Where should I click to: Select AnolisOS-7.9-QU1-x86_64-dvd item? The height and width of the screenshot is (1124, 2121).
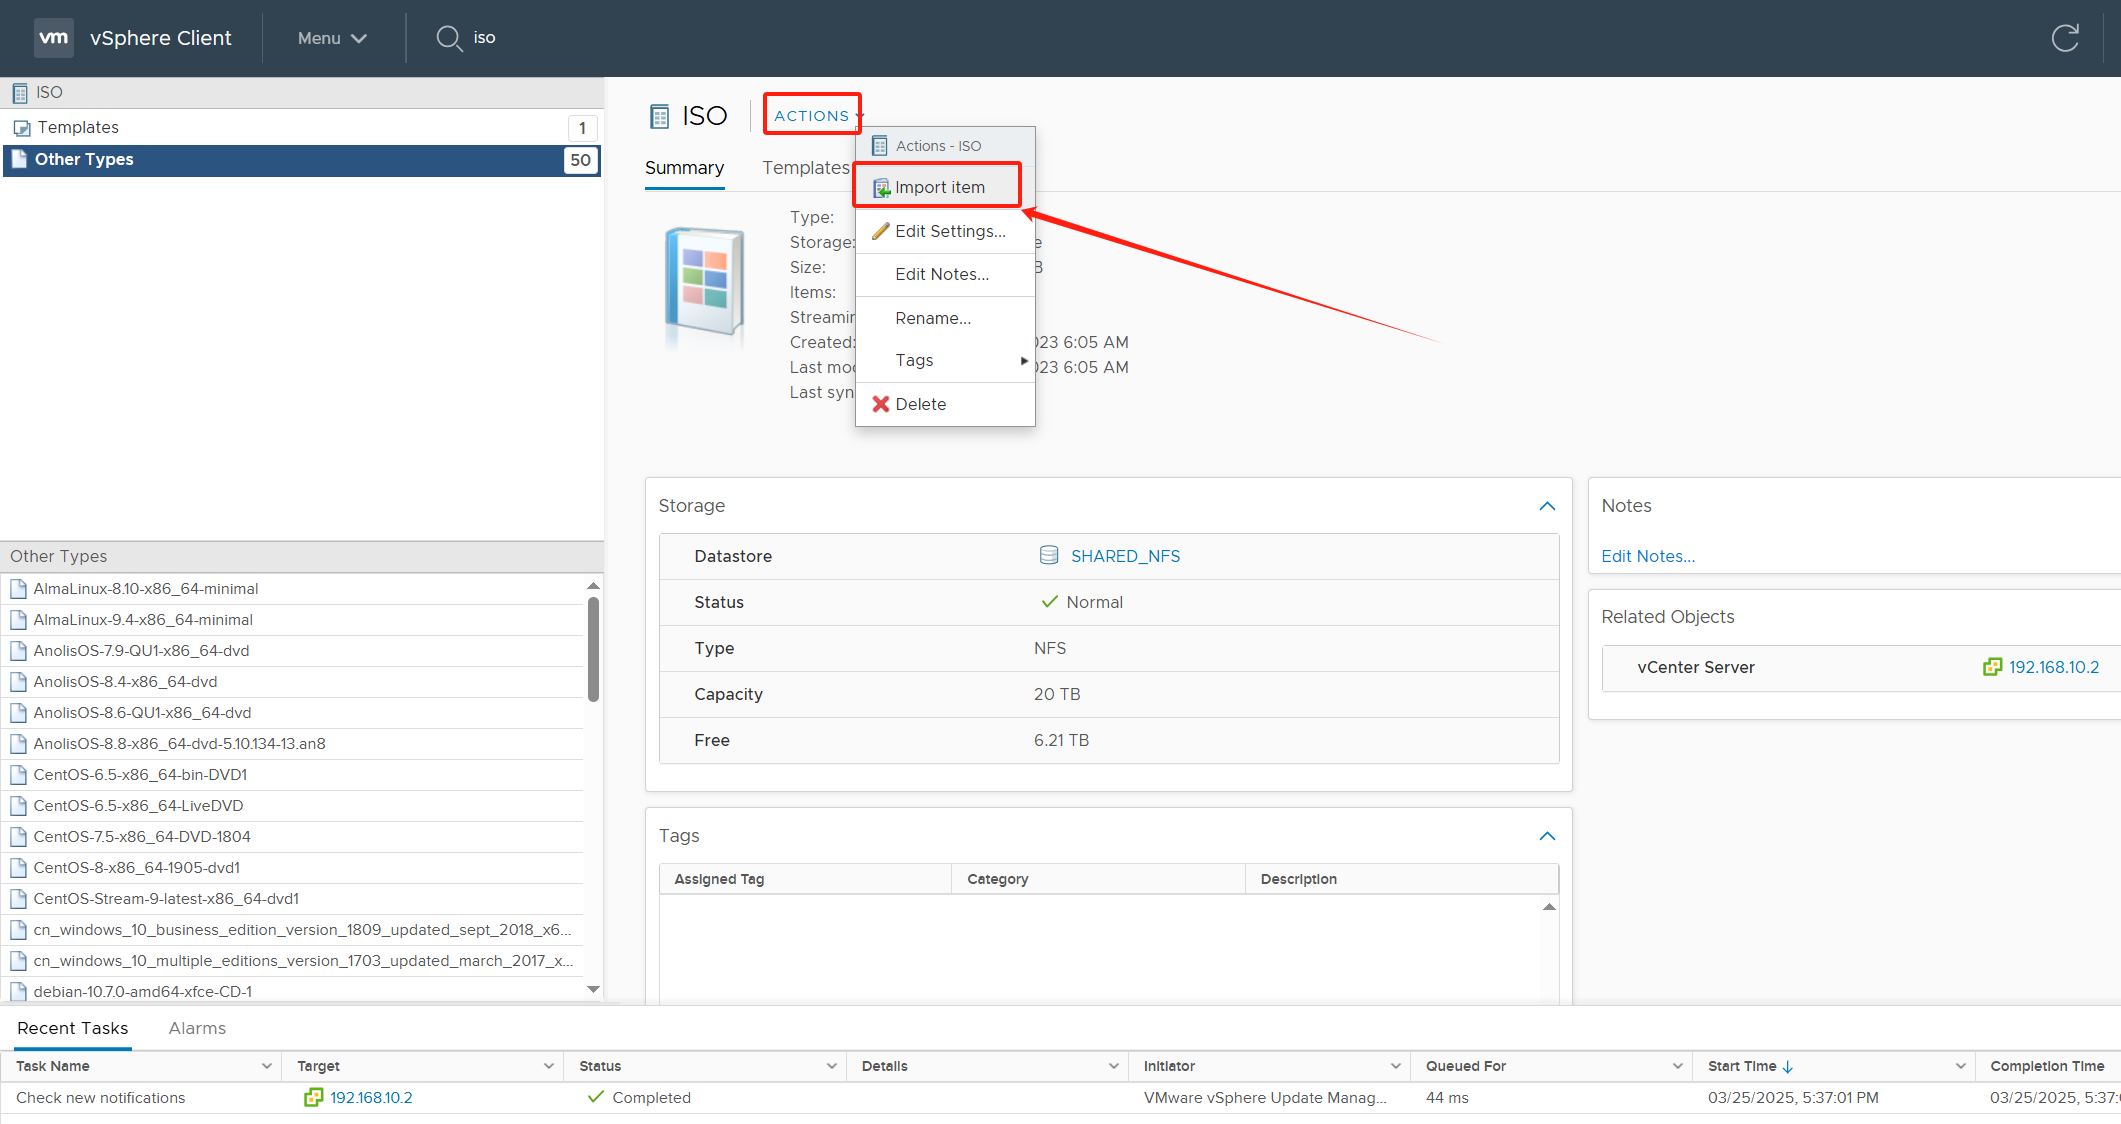coord(292,651)
